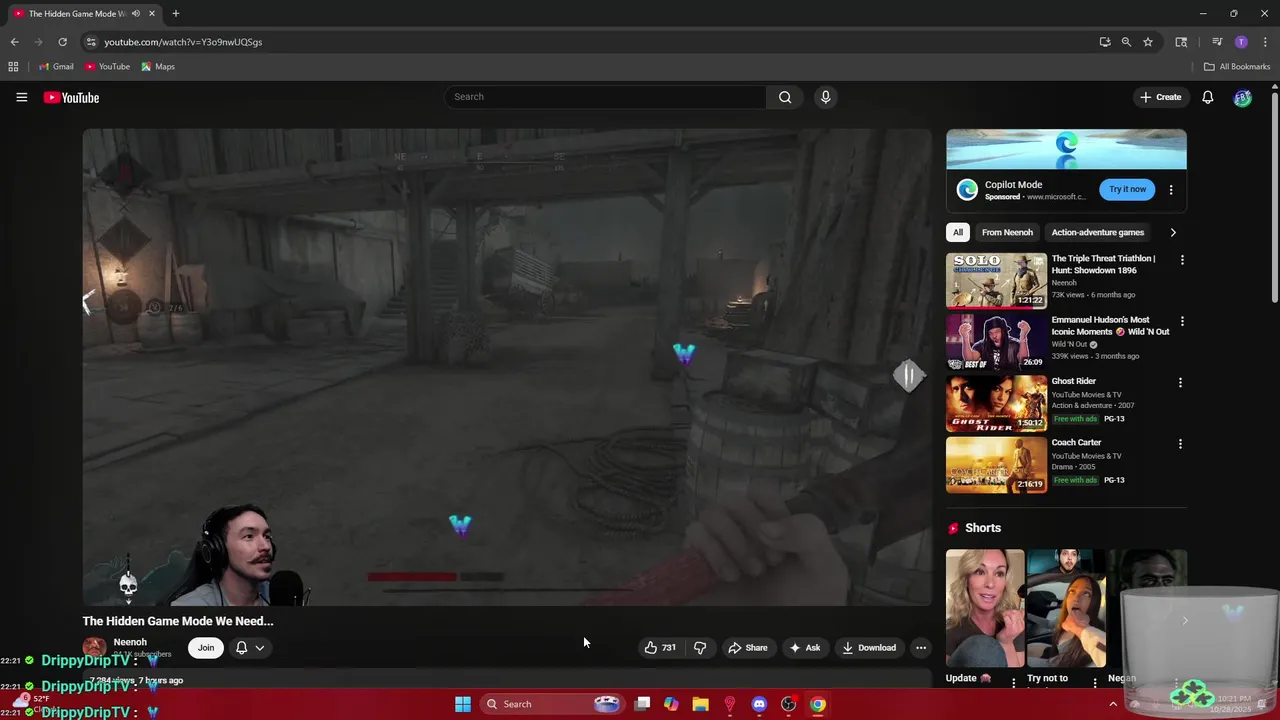
Task: Open options for the Copilot Mode ad
Action: click(x=1171, y=190)
